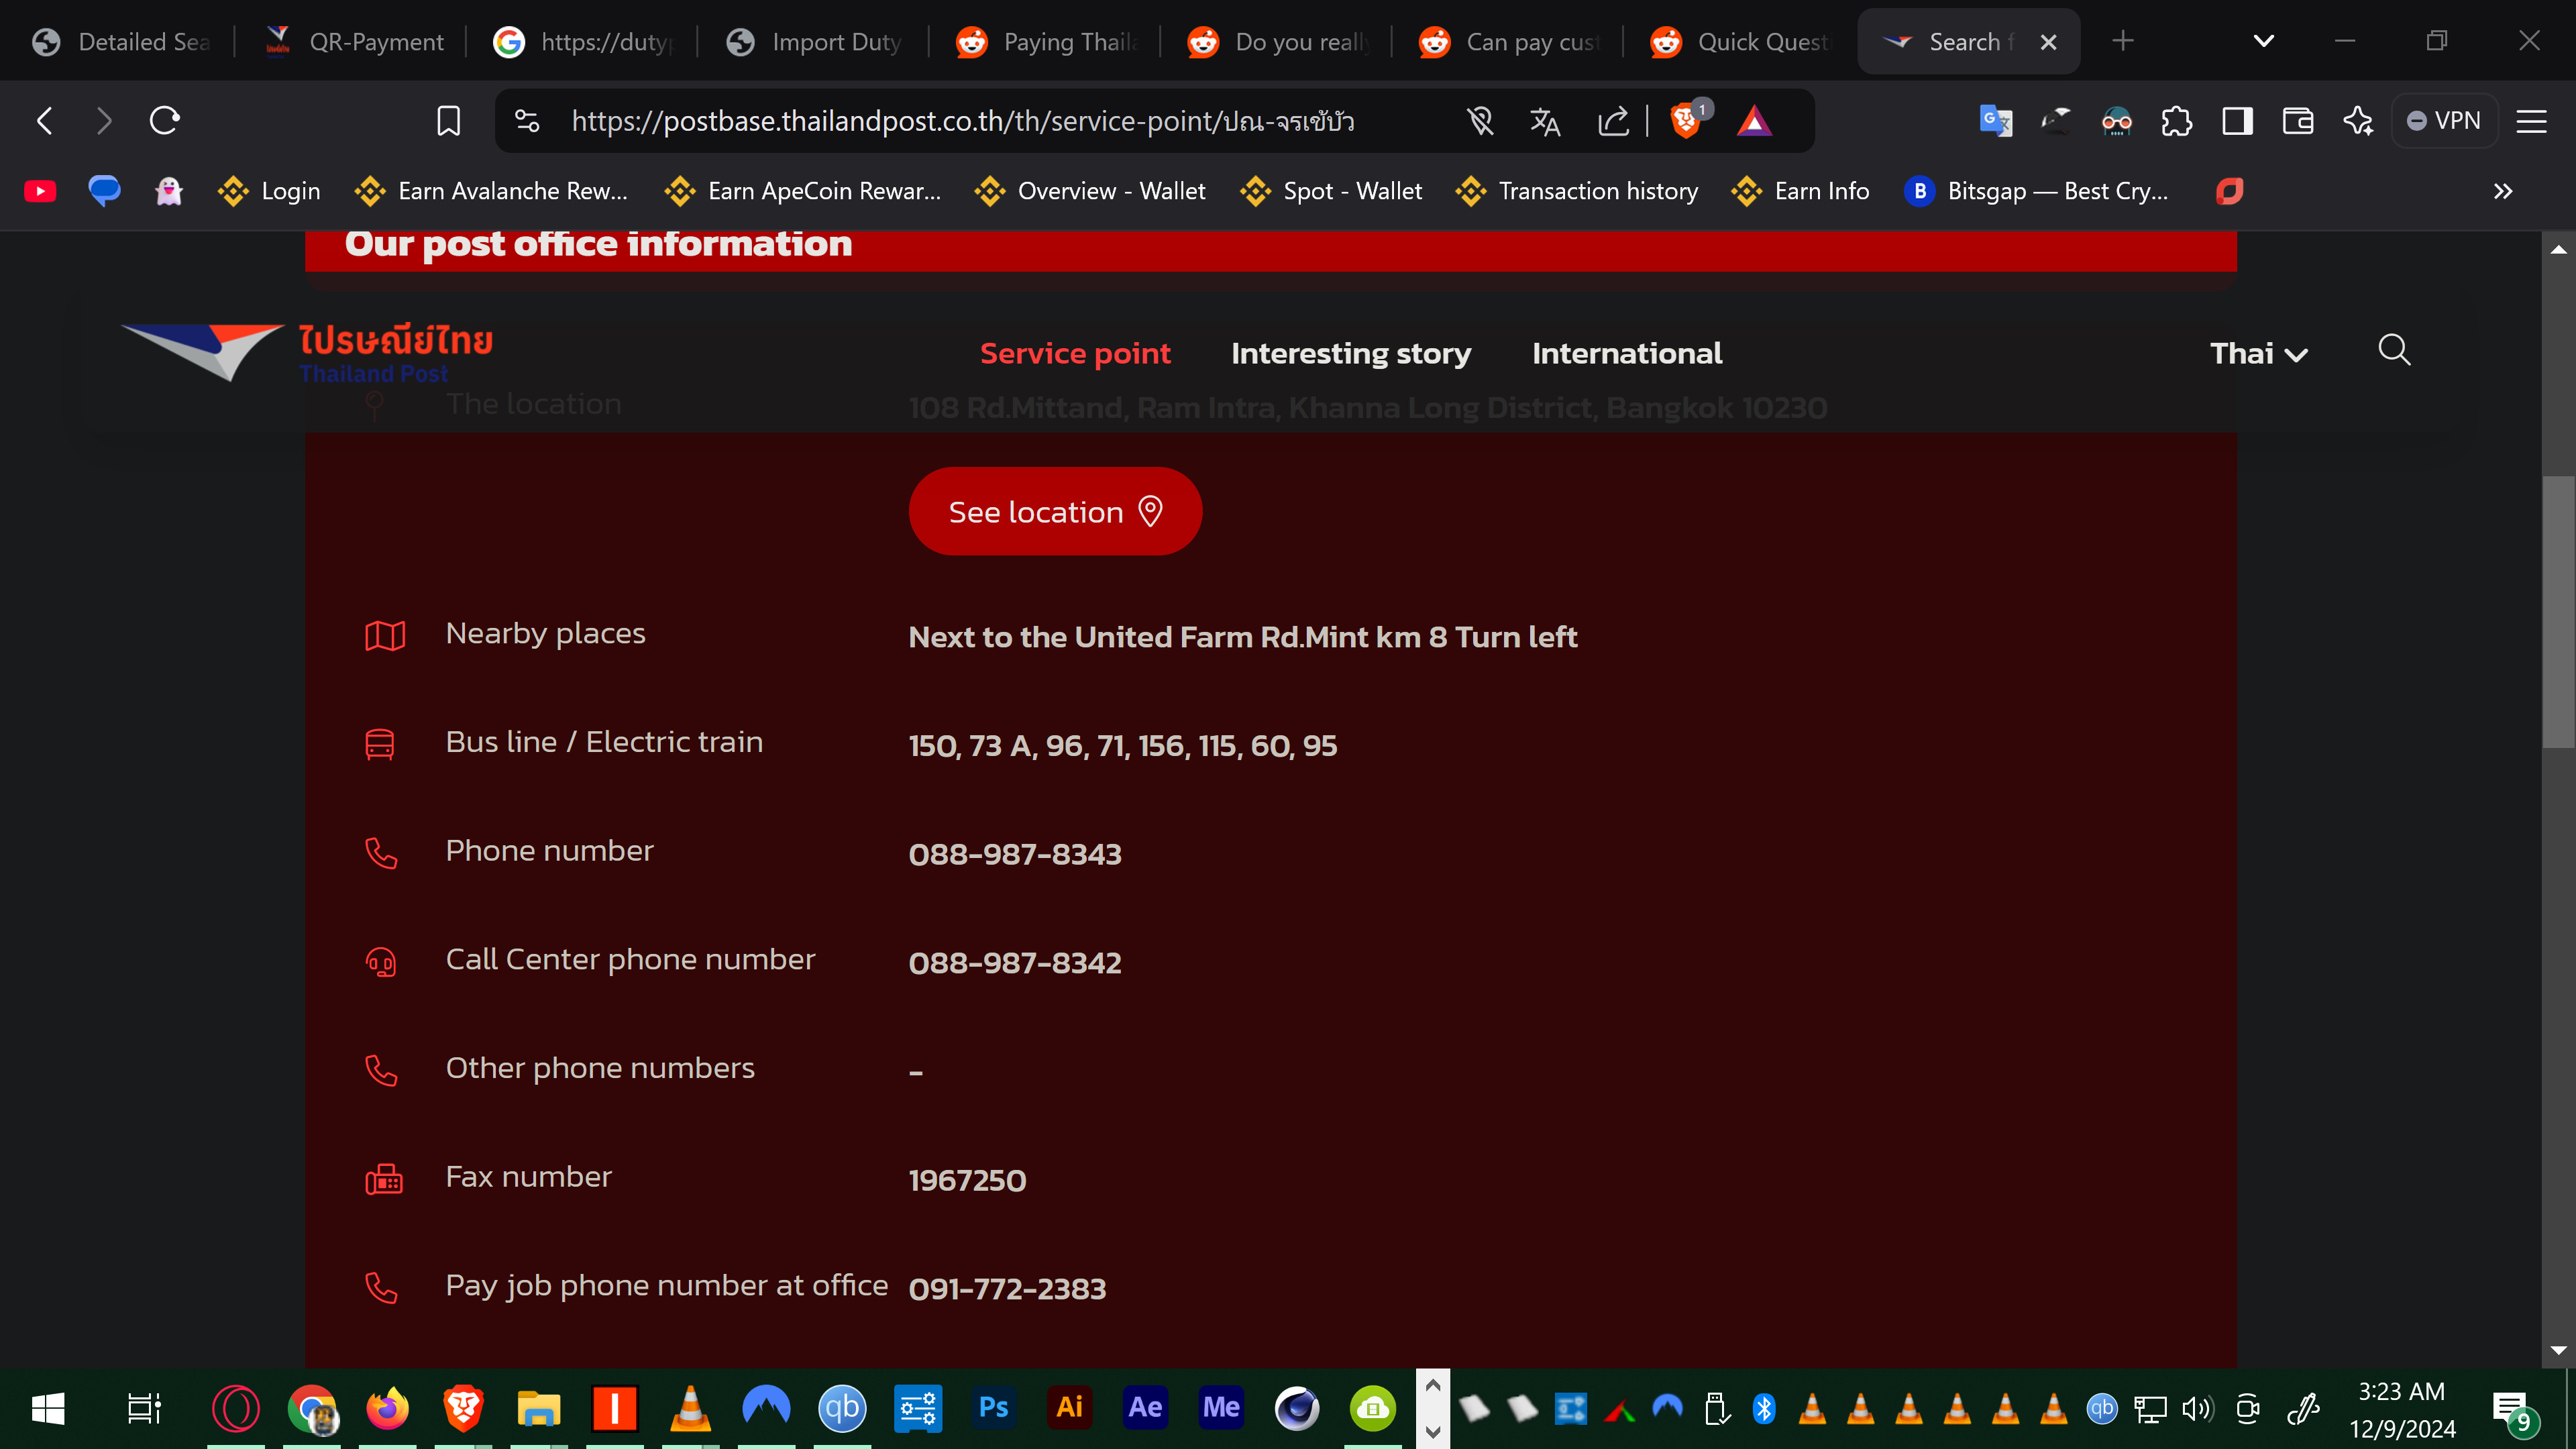Open the International menu
Viewport: 2576px width, 1449px height.
pyautogui.click(x=1627, y=353)
